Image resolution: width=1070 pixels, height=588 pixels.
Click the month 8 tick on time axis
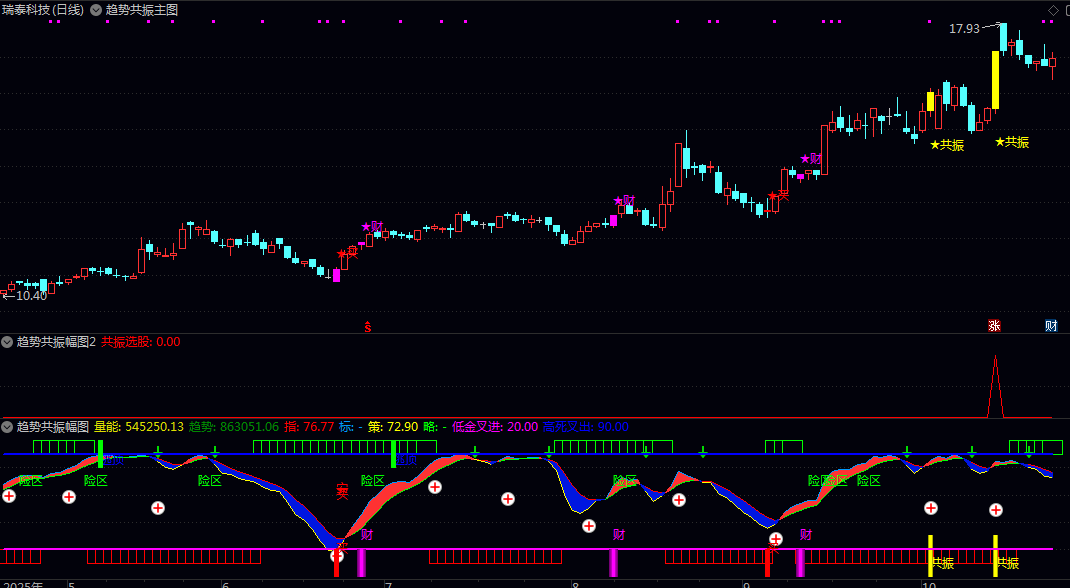click(575, 585)
